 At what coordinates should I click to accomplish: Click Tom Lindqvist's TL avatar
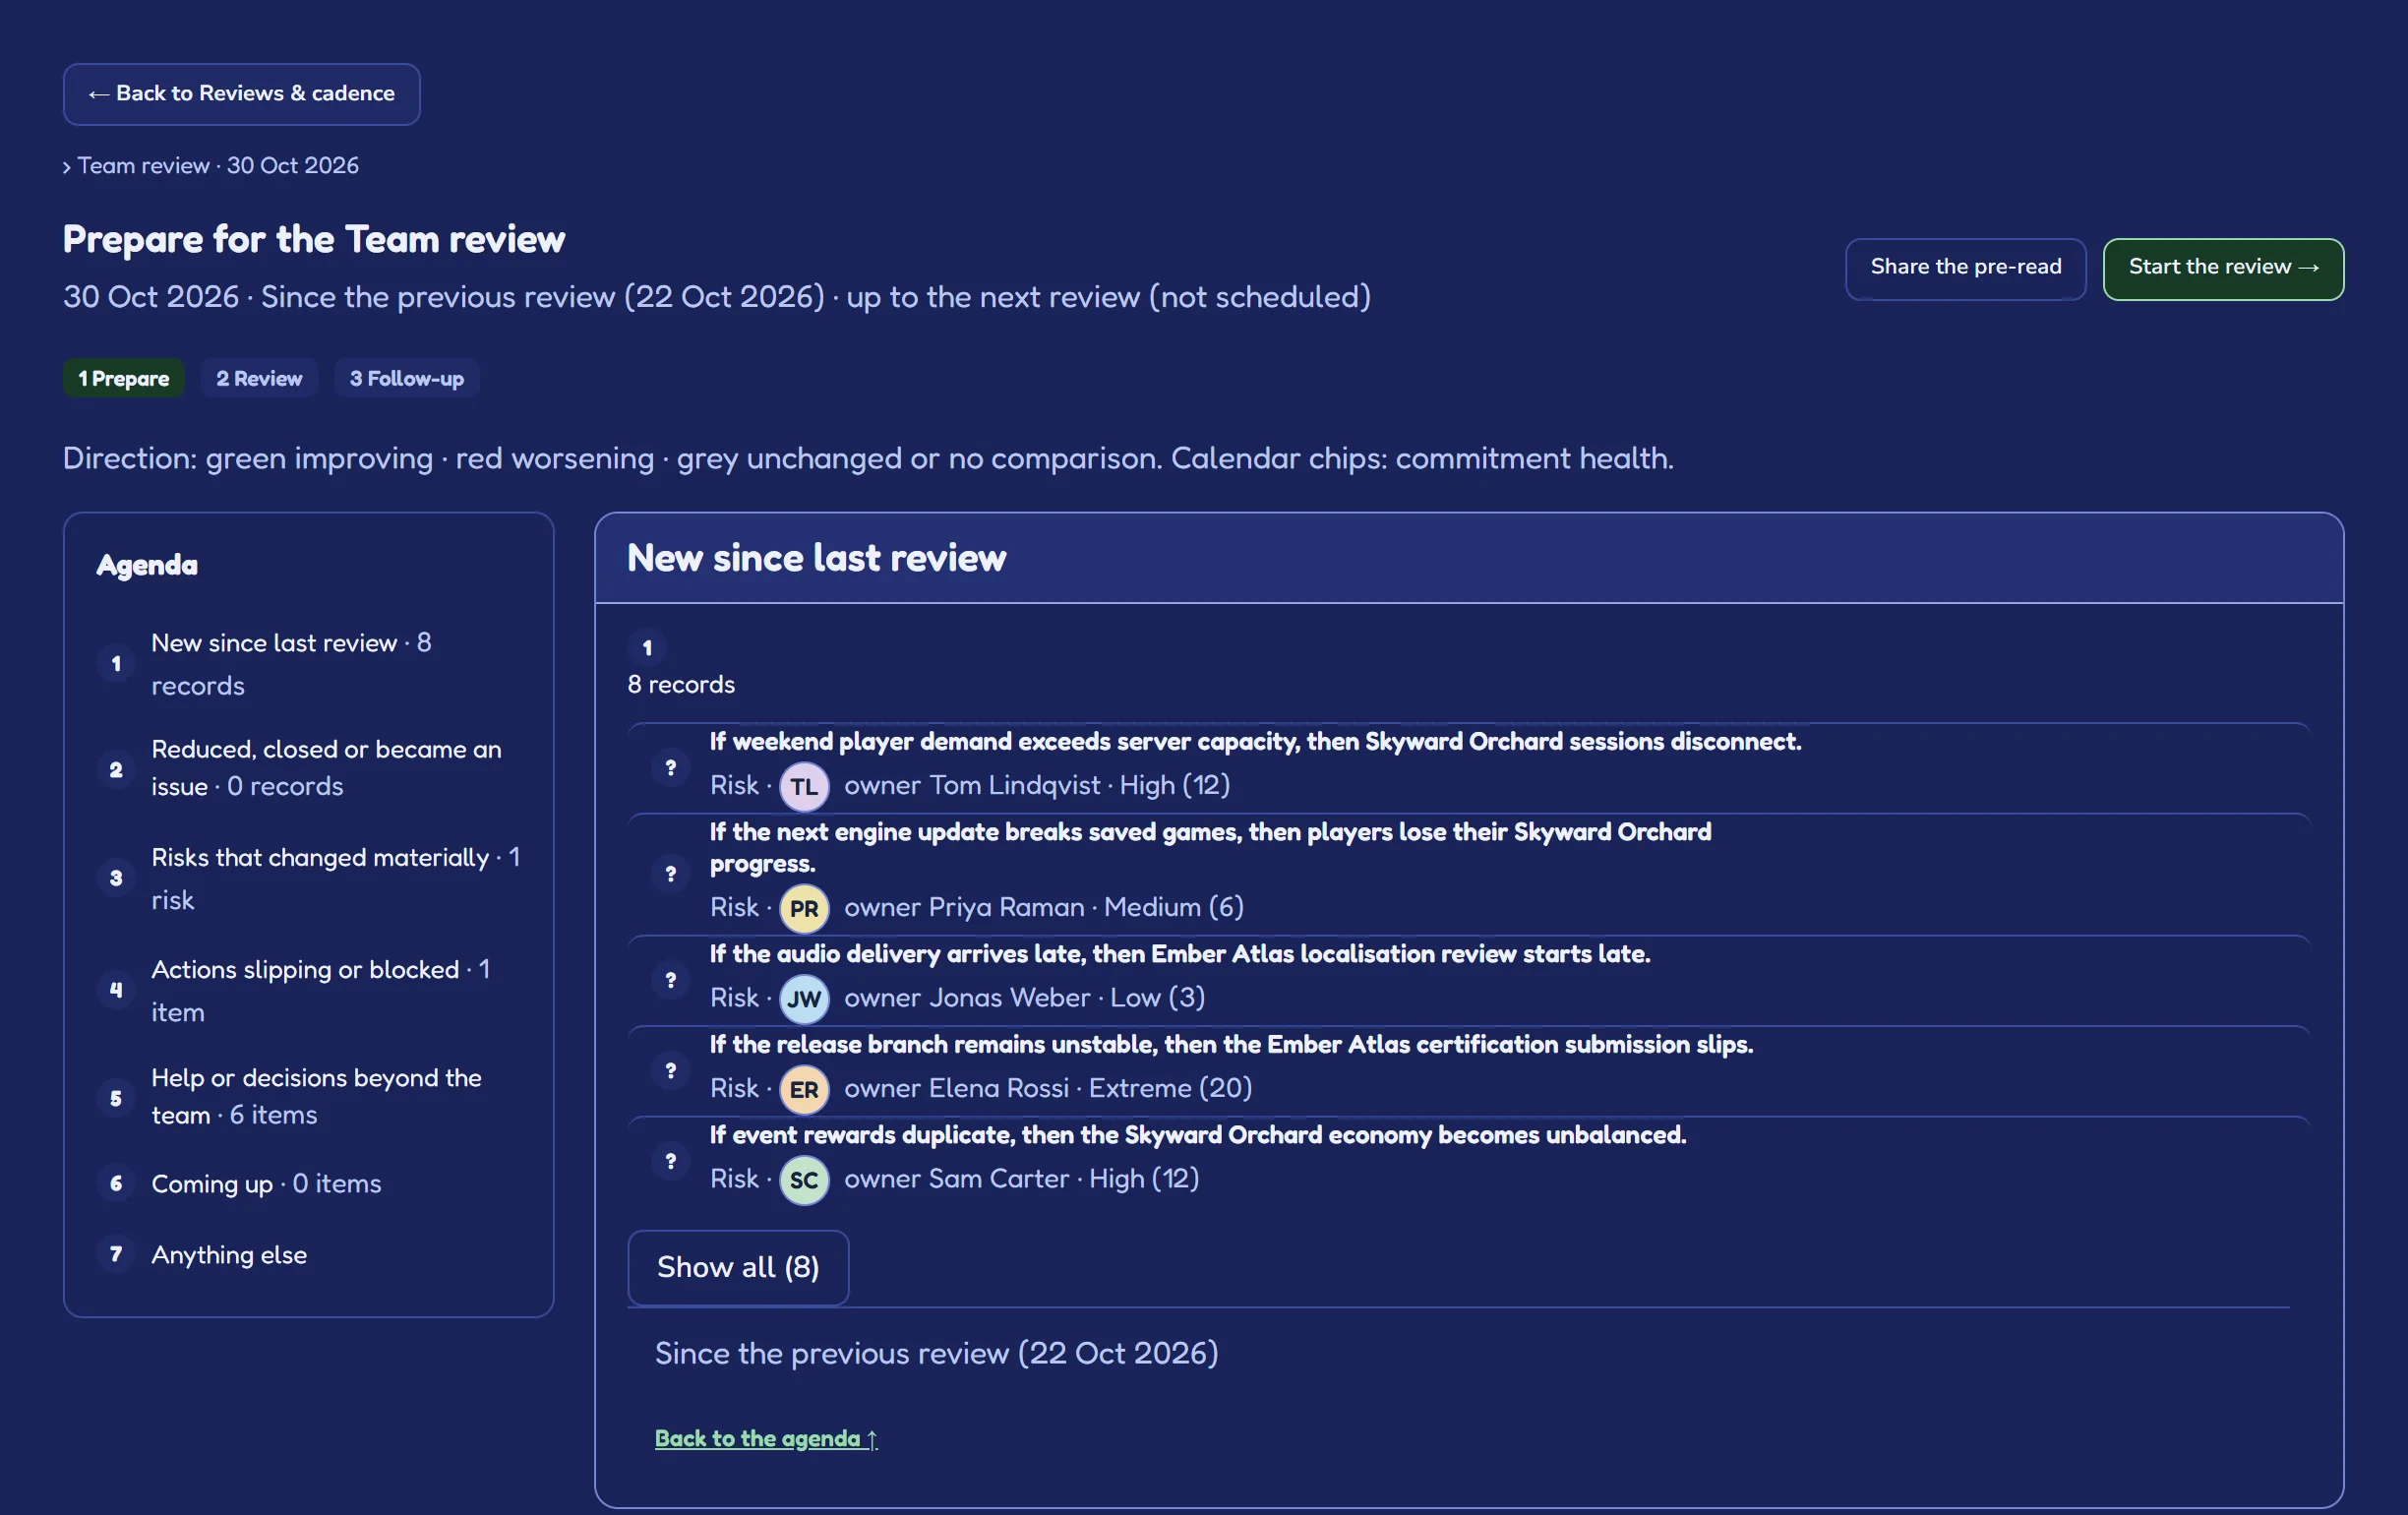pos(804,787)
